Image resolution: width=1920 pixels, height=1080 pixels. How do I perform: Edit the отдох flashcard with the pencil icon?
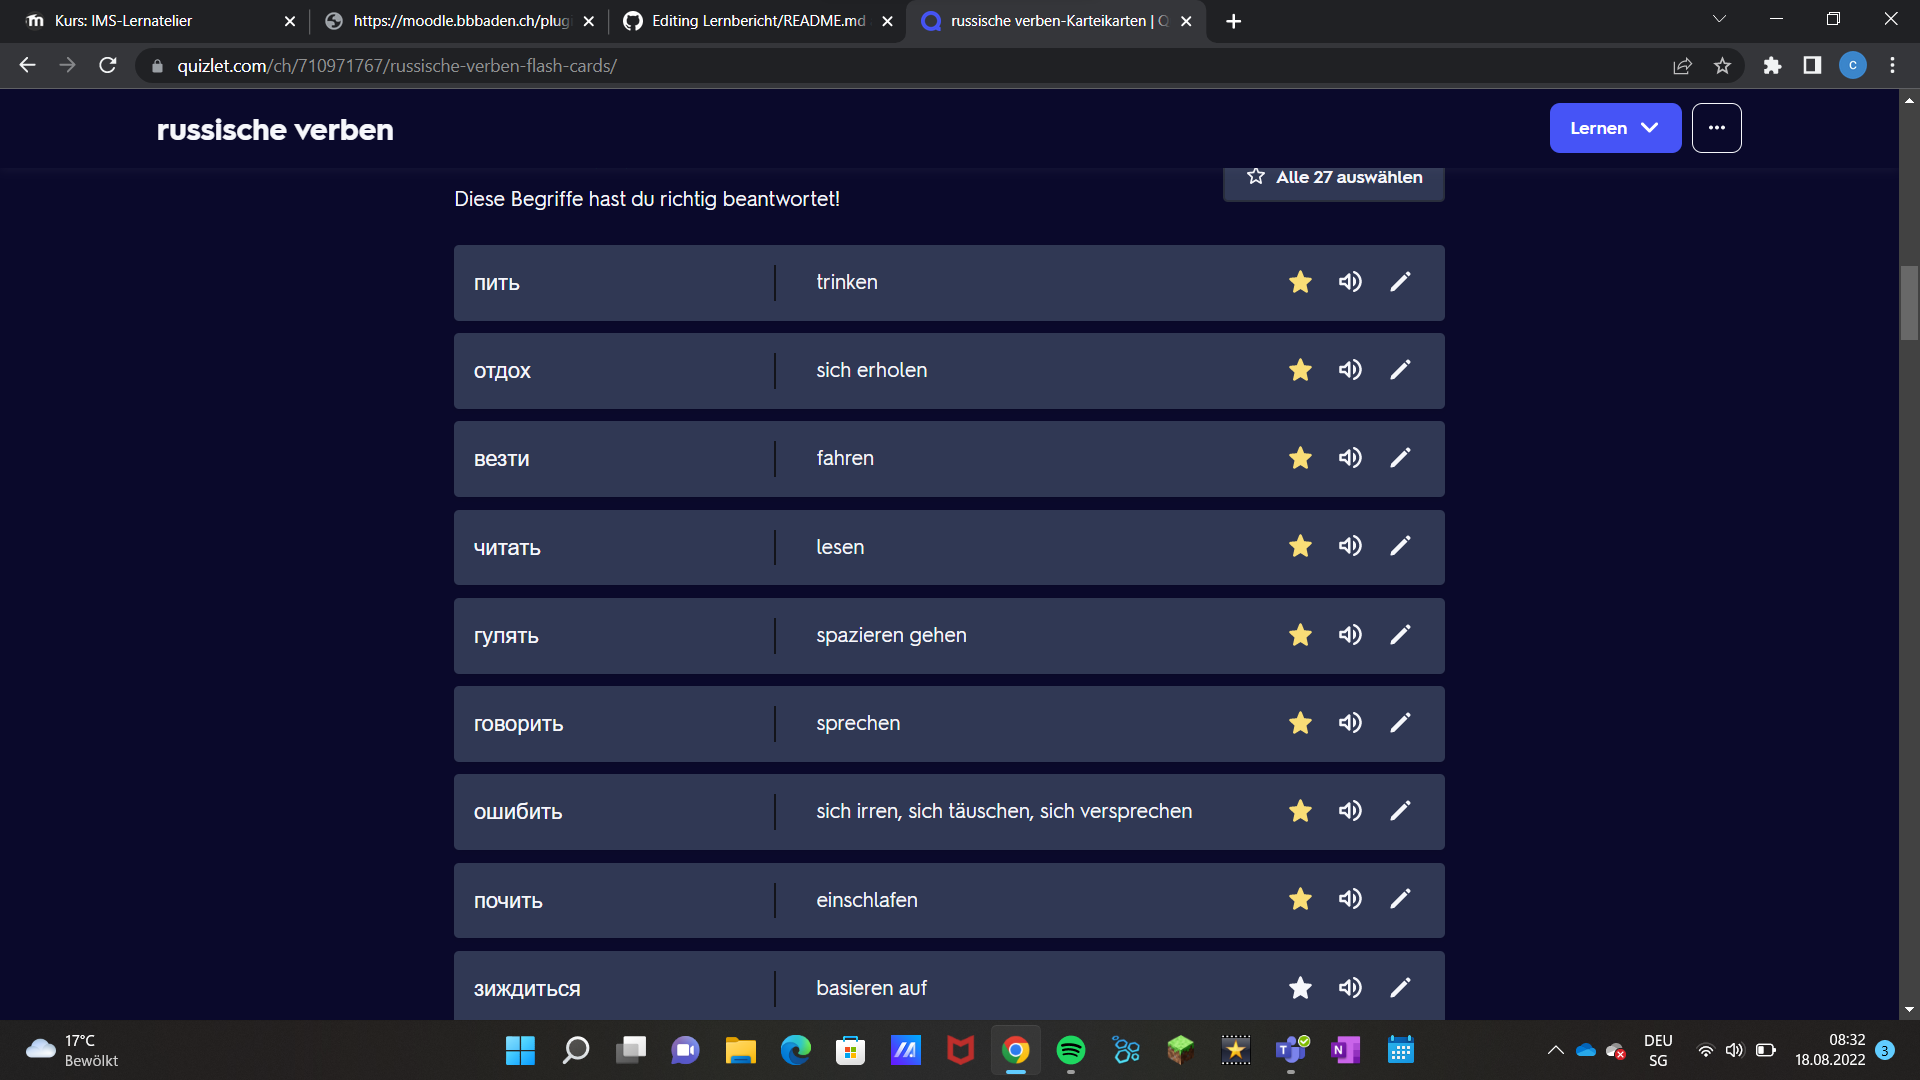pos(1400,370)
